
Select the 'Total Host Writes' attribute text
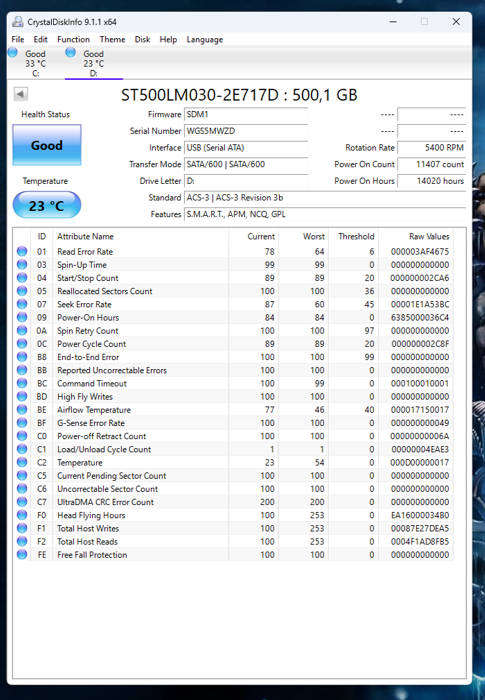click(88, 528)
